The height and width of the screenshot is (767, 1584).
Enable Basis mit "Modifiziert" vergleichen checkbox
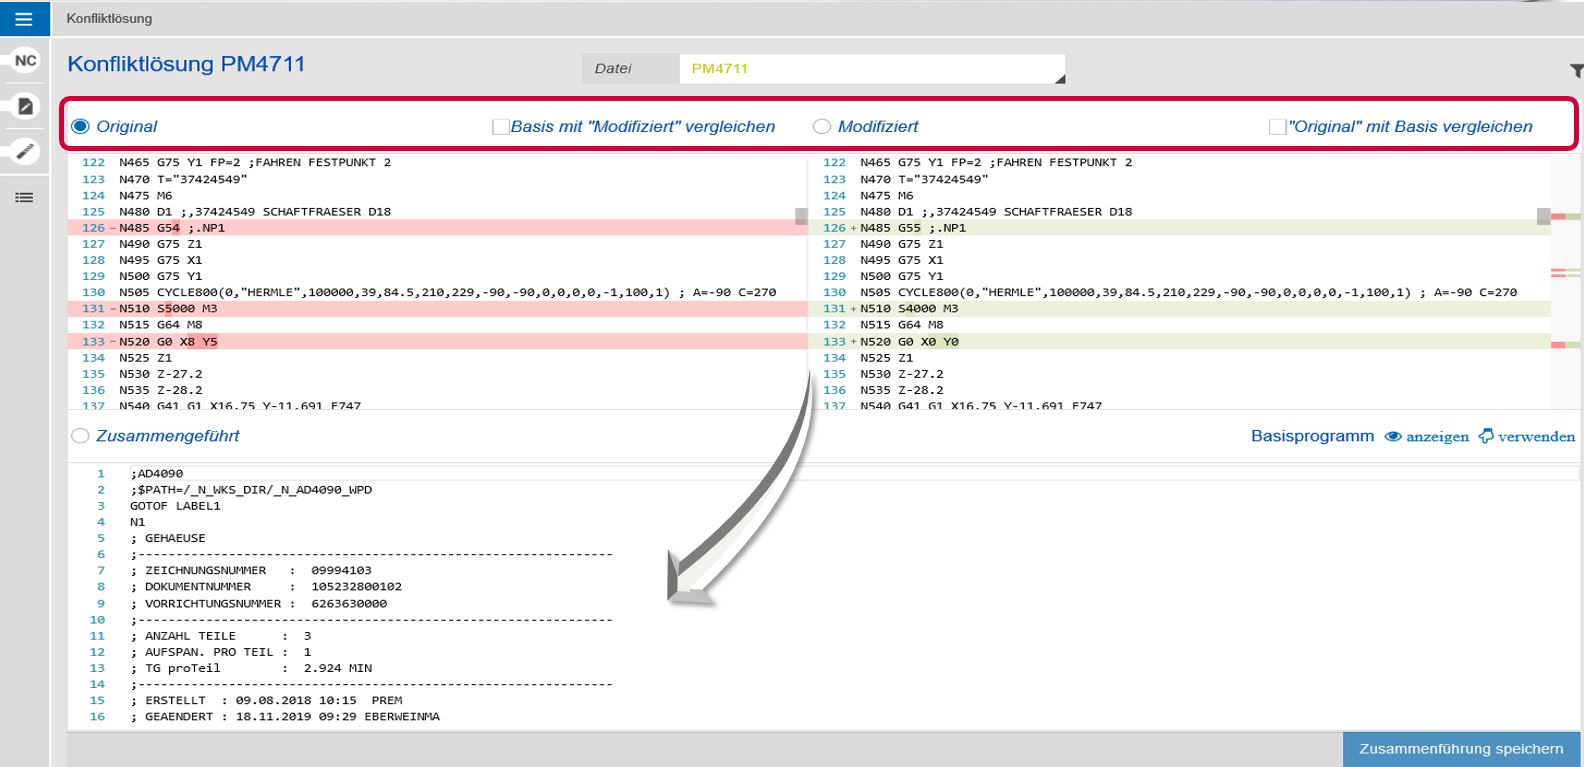(x=500, y=127)
